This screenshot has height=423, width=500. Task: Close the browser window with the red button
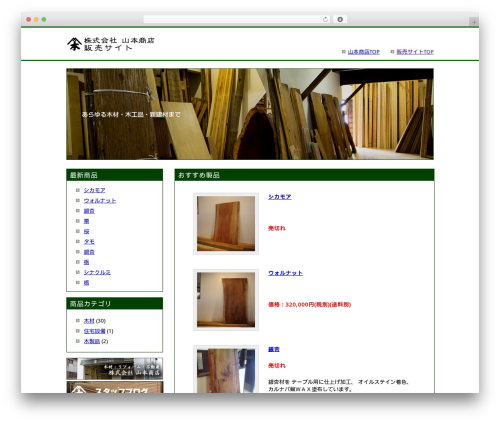click(x=29, y=19)
